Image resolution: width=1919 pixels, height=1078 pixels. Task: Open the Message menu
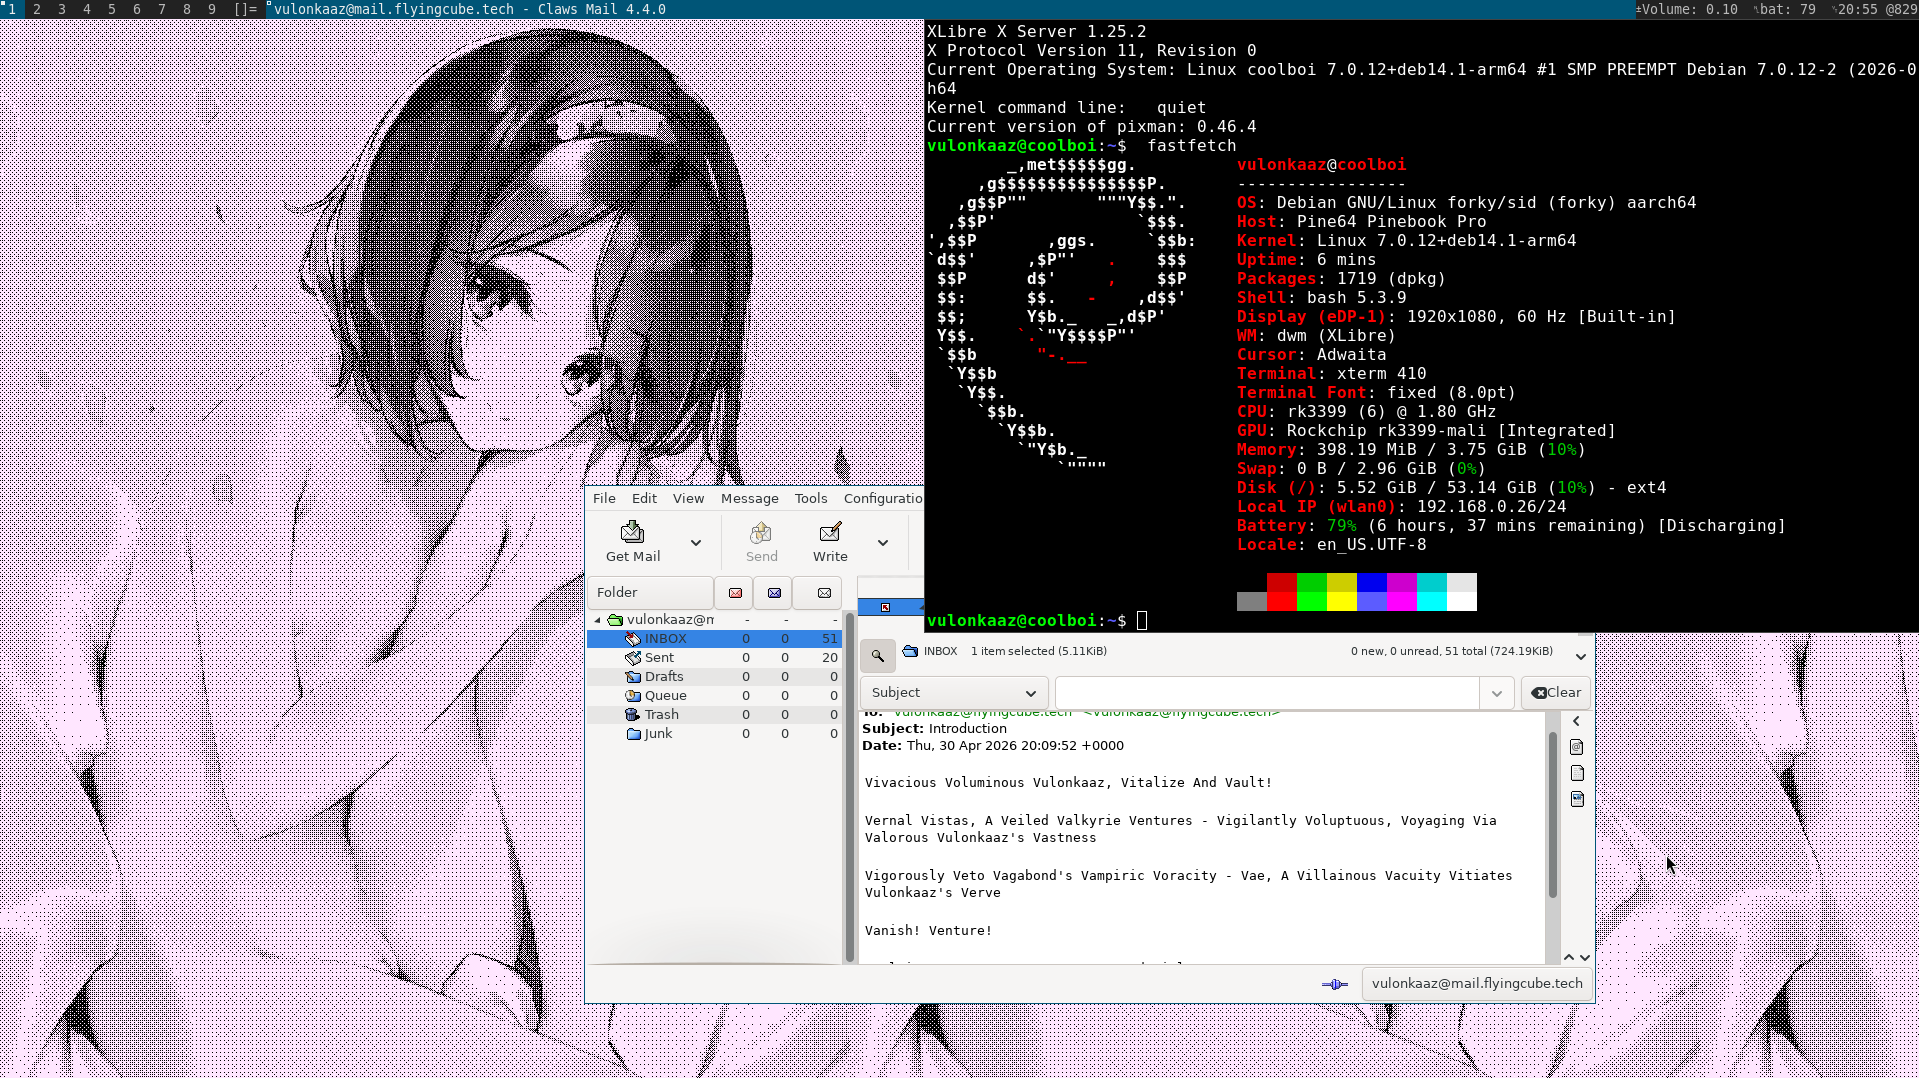tap(749, 498)
